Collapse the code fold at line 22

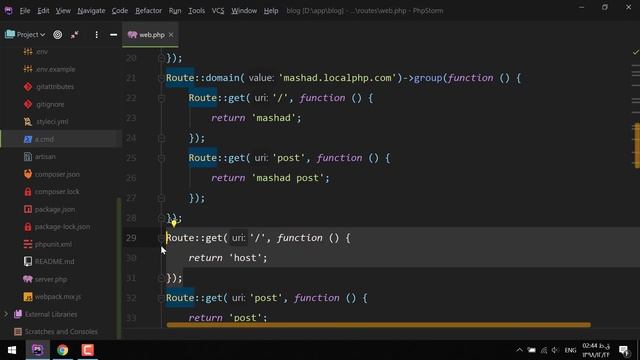(x=161, y=98)
